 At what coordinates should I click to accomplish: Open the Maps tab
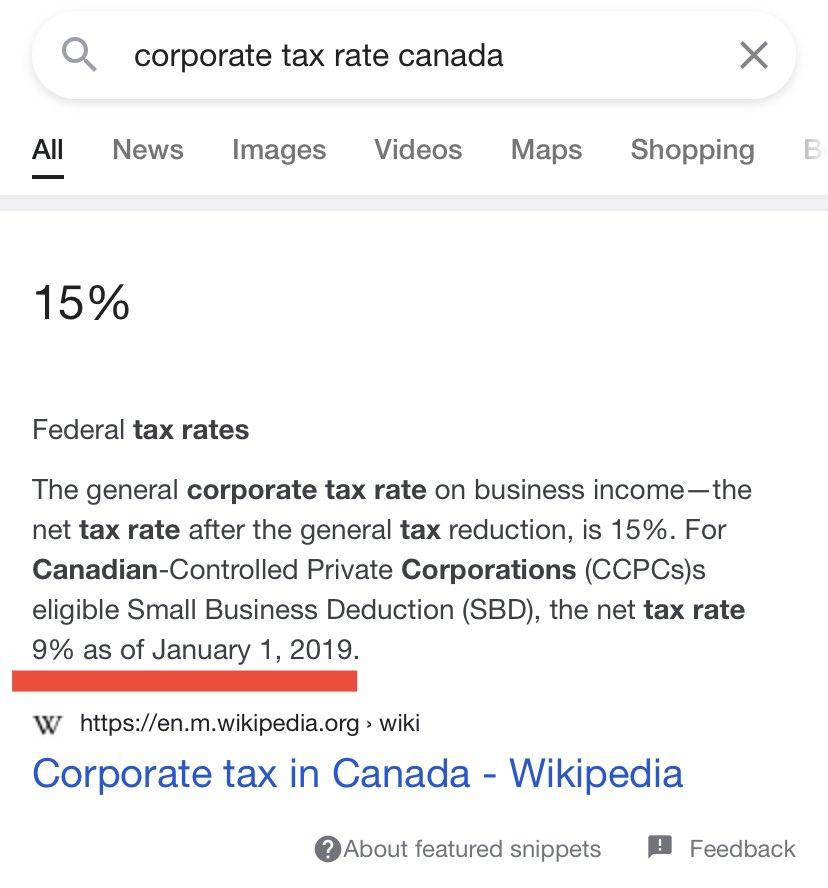click(546, 150)
